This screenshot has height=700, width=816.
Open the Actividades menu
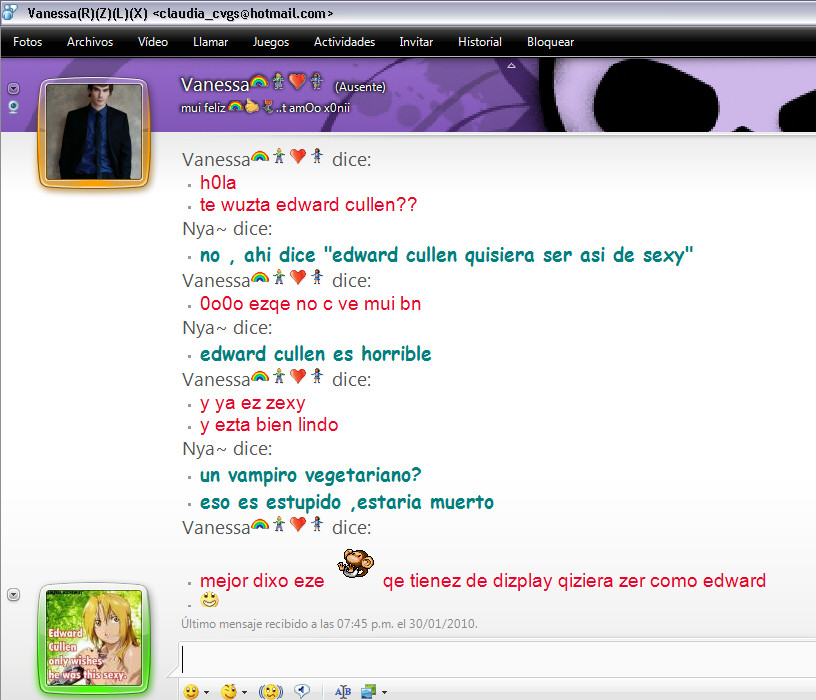pyautogui.click(x=345, y=42)
